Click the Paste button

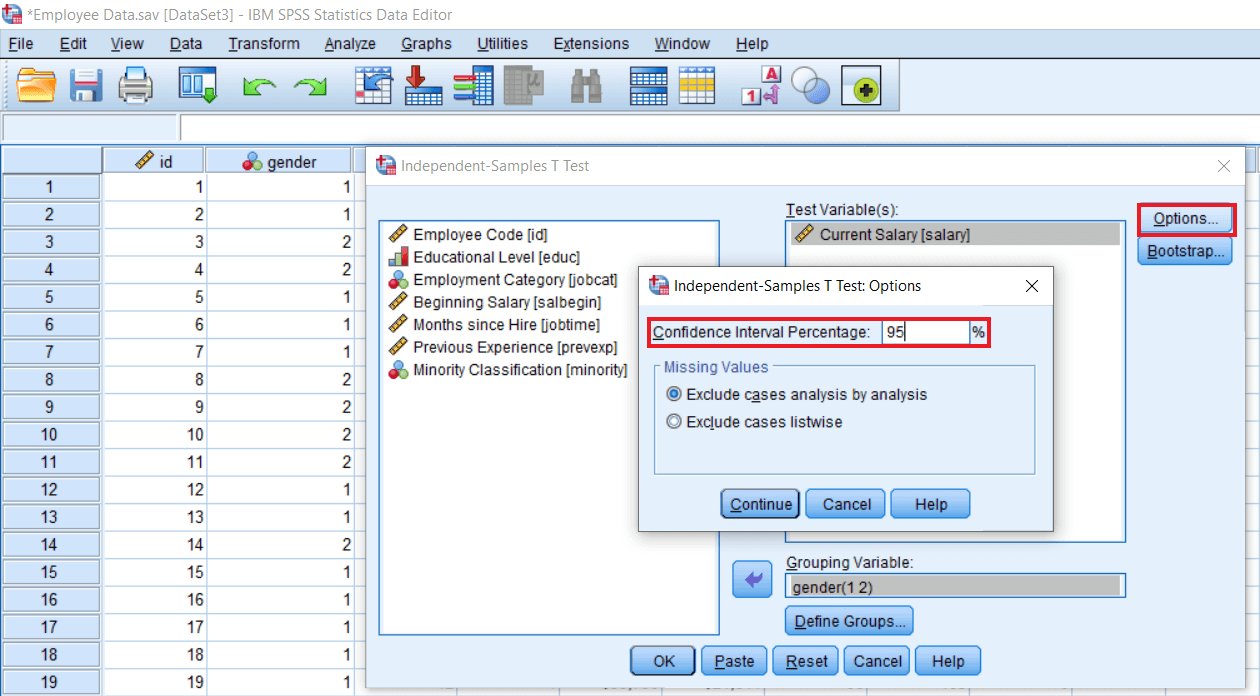click(x=734, y=661)
